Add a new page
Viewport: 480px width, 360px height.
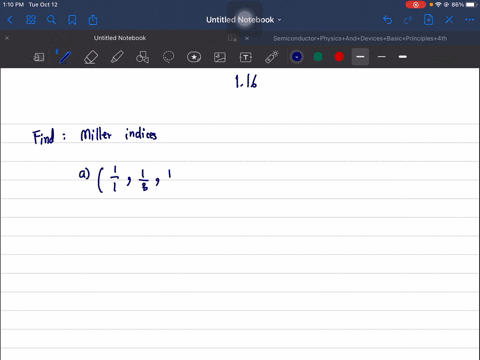428,20
